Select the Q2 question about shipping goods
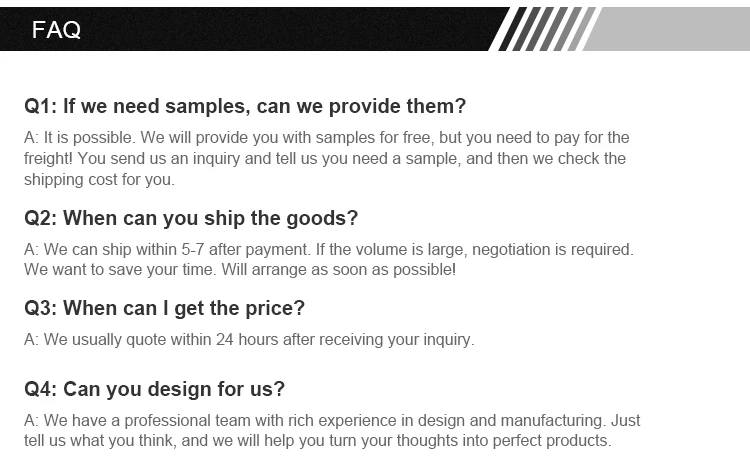This screenshot has height=471, width=750. click(x=191, y=218)
